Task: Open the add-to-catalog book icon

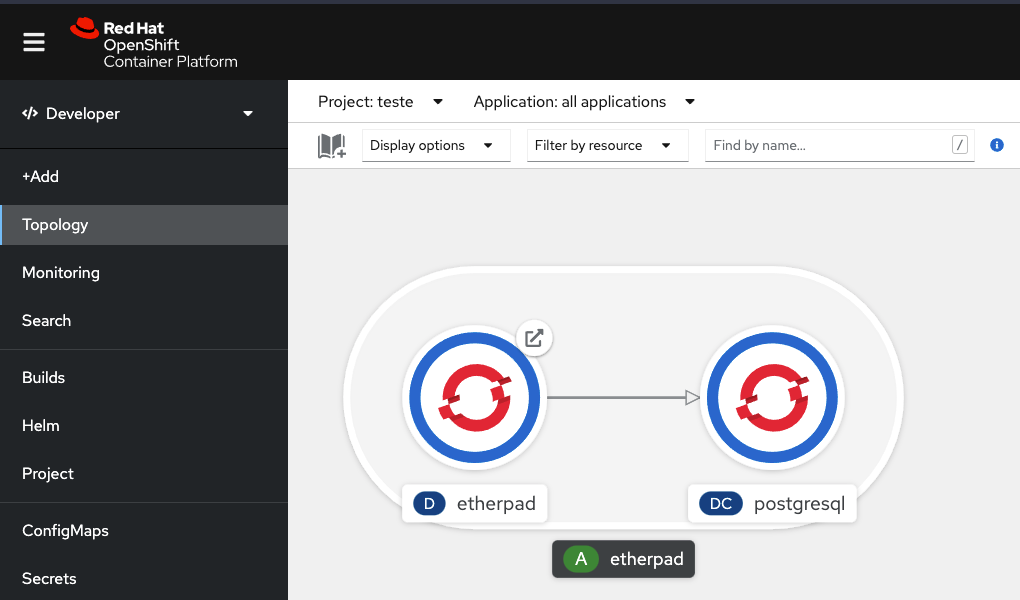Action: tap(331, 146)
